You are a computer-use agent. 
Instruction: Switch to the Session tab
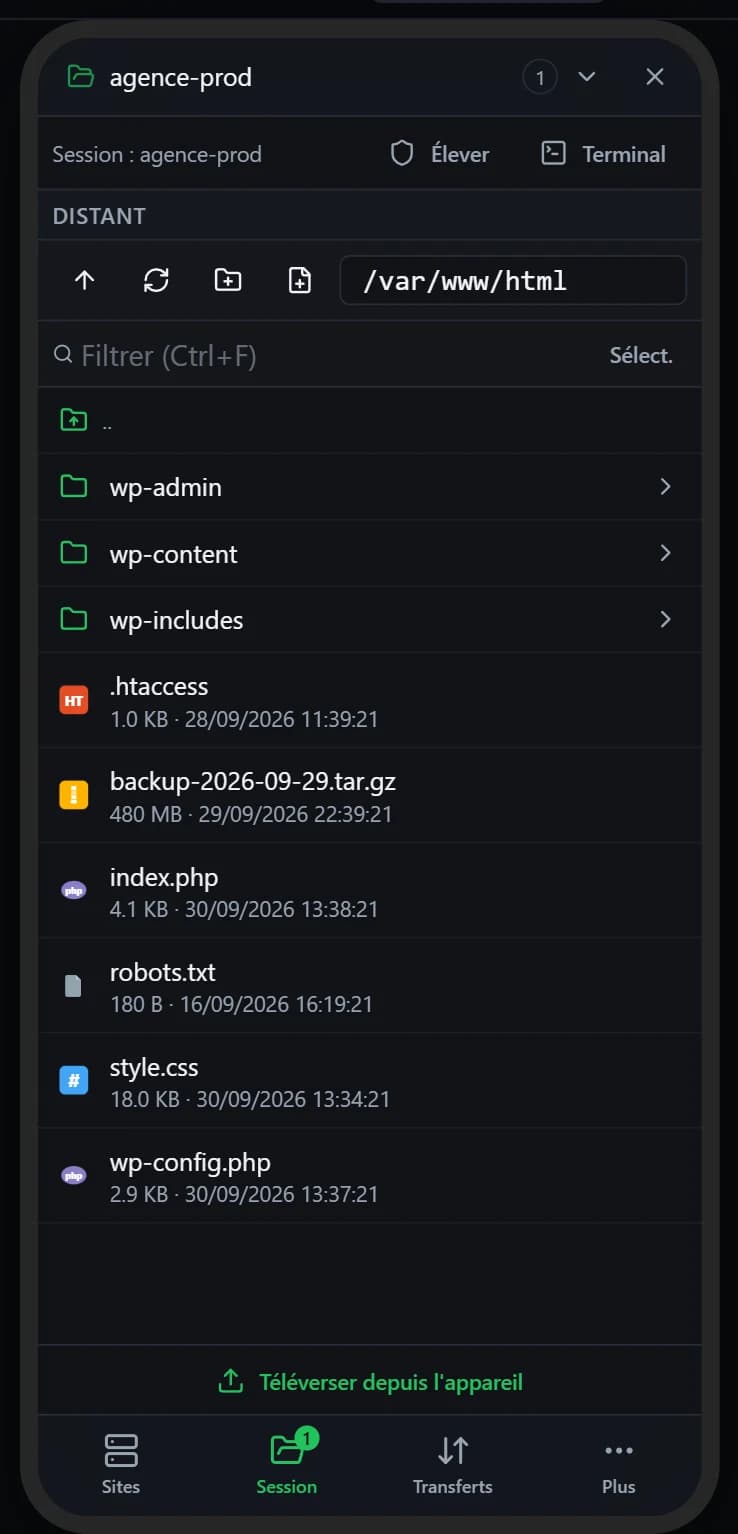coord(287,1463)
